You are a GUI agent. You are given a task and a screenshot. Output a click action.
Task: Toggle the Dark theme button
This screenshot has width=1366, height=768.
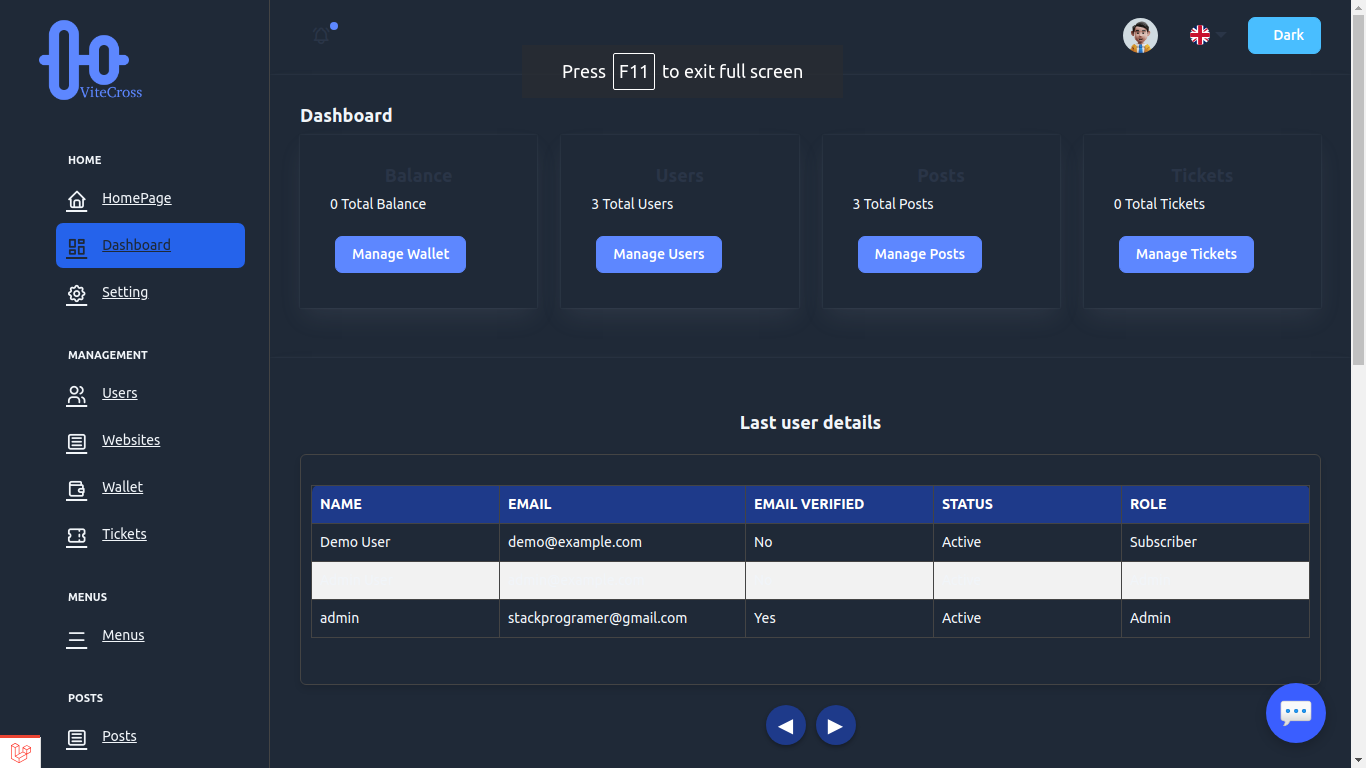tap(1284, 36)
